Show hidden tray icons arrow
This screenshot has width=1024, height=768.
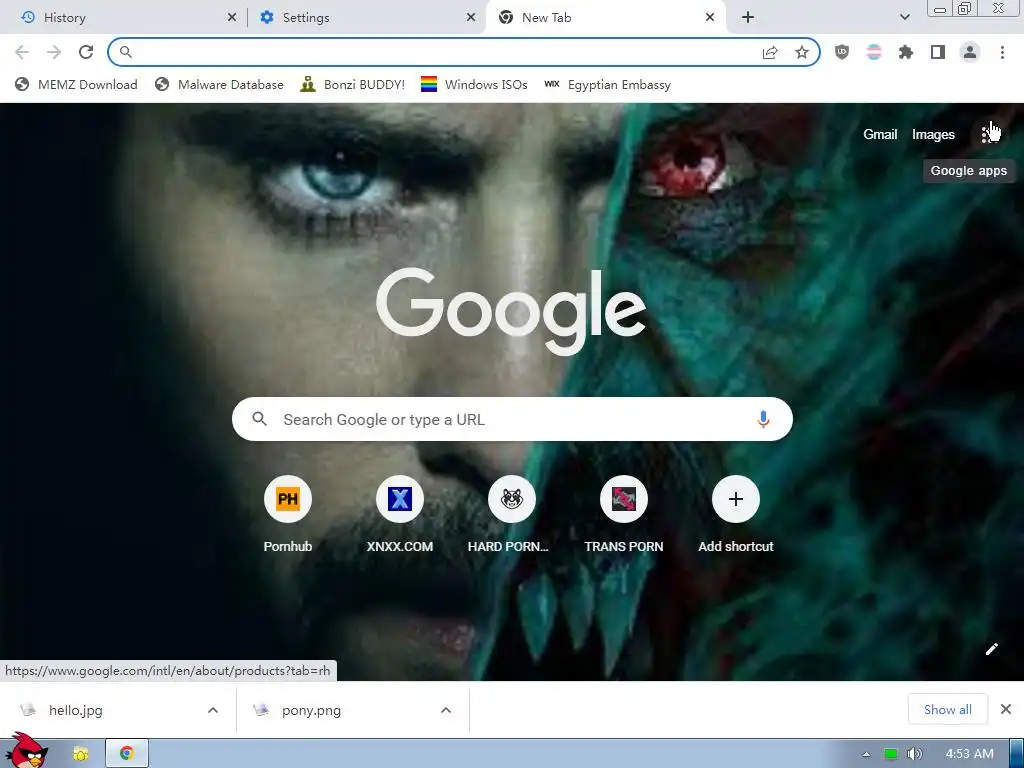866,754
